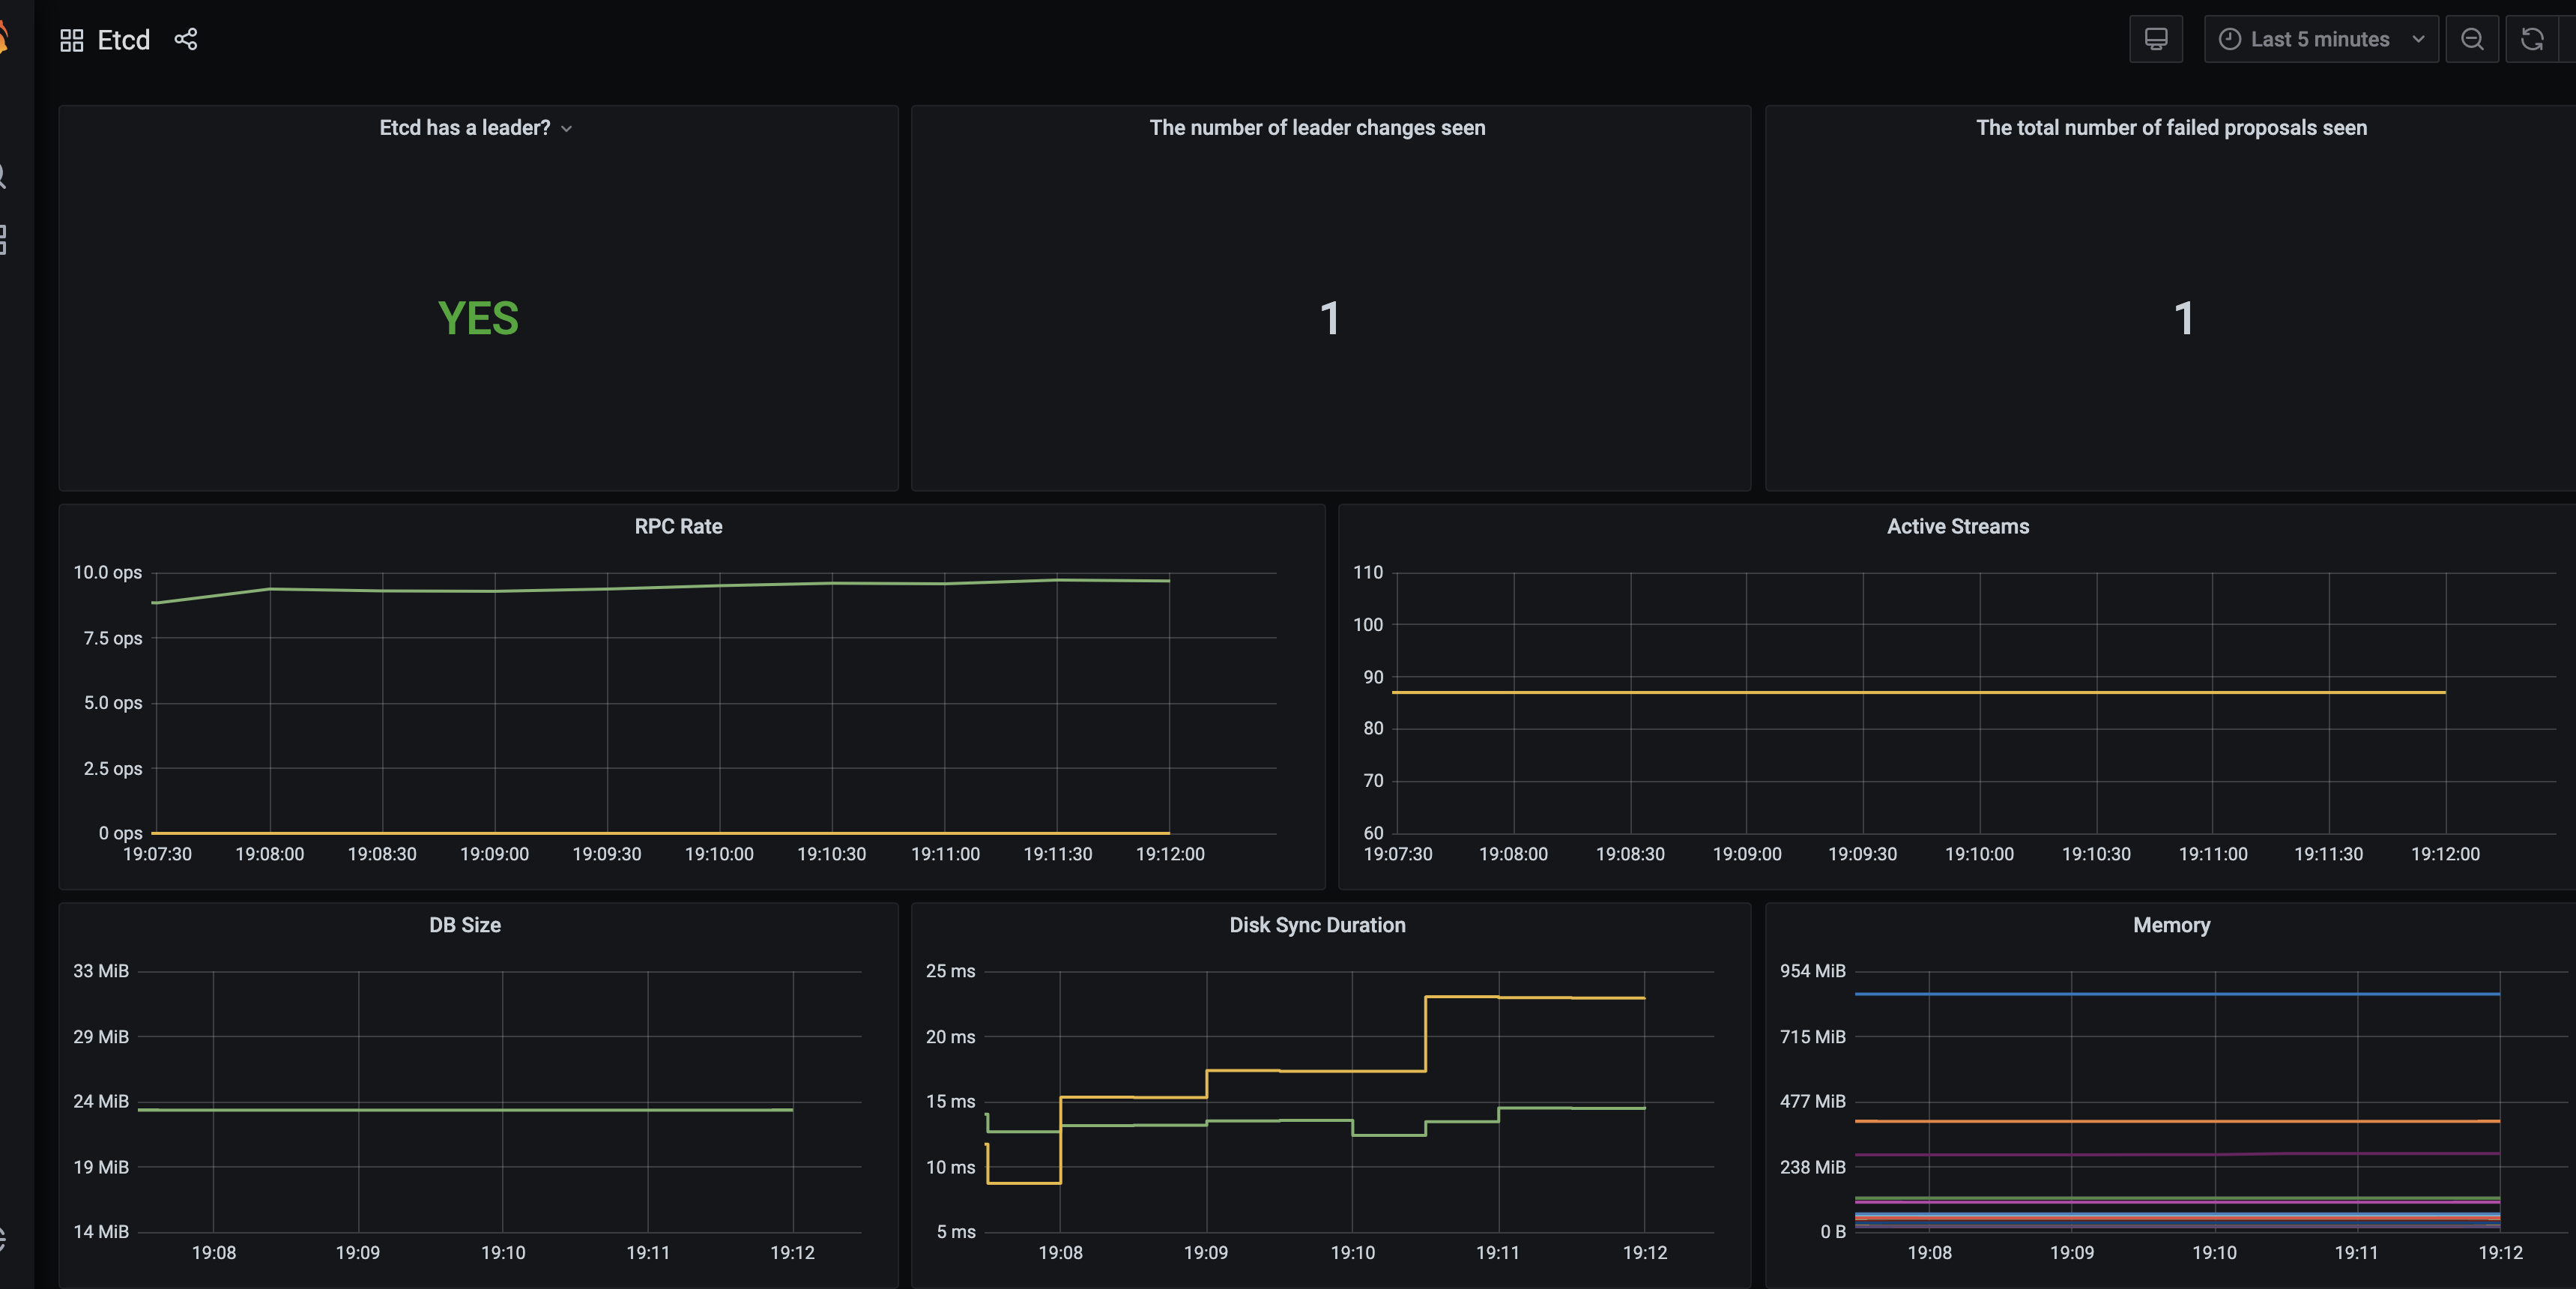Click the '24 MiB' axis label in DB Size
This screenshot has height=1289, width=2576.
point(101,1101)
